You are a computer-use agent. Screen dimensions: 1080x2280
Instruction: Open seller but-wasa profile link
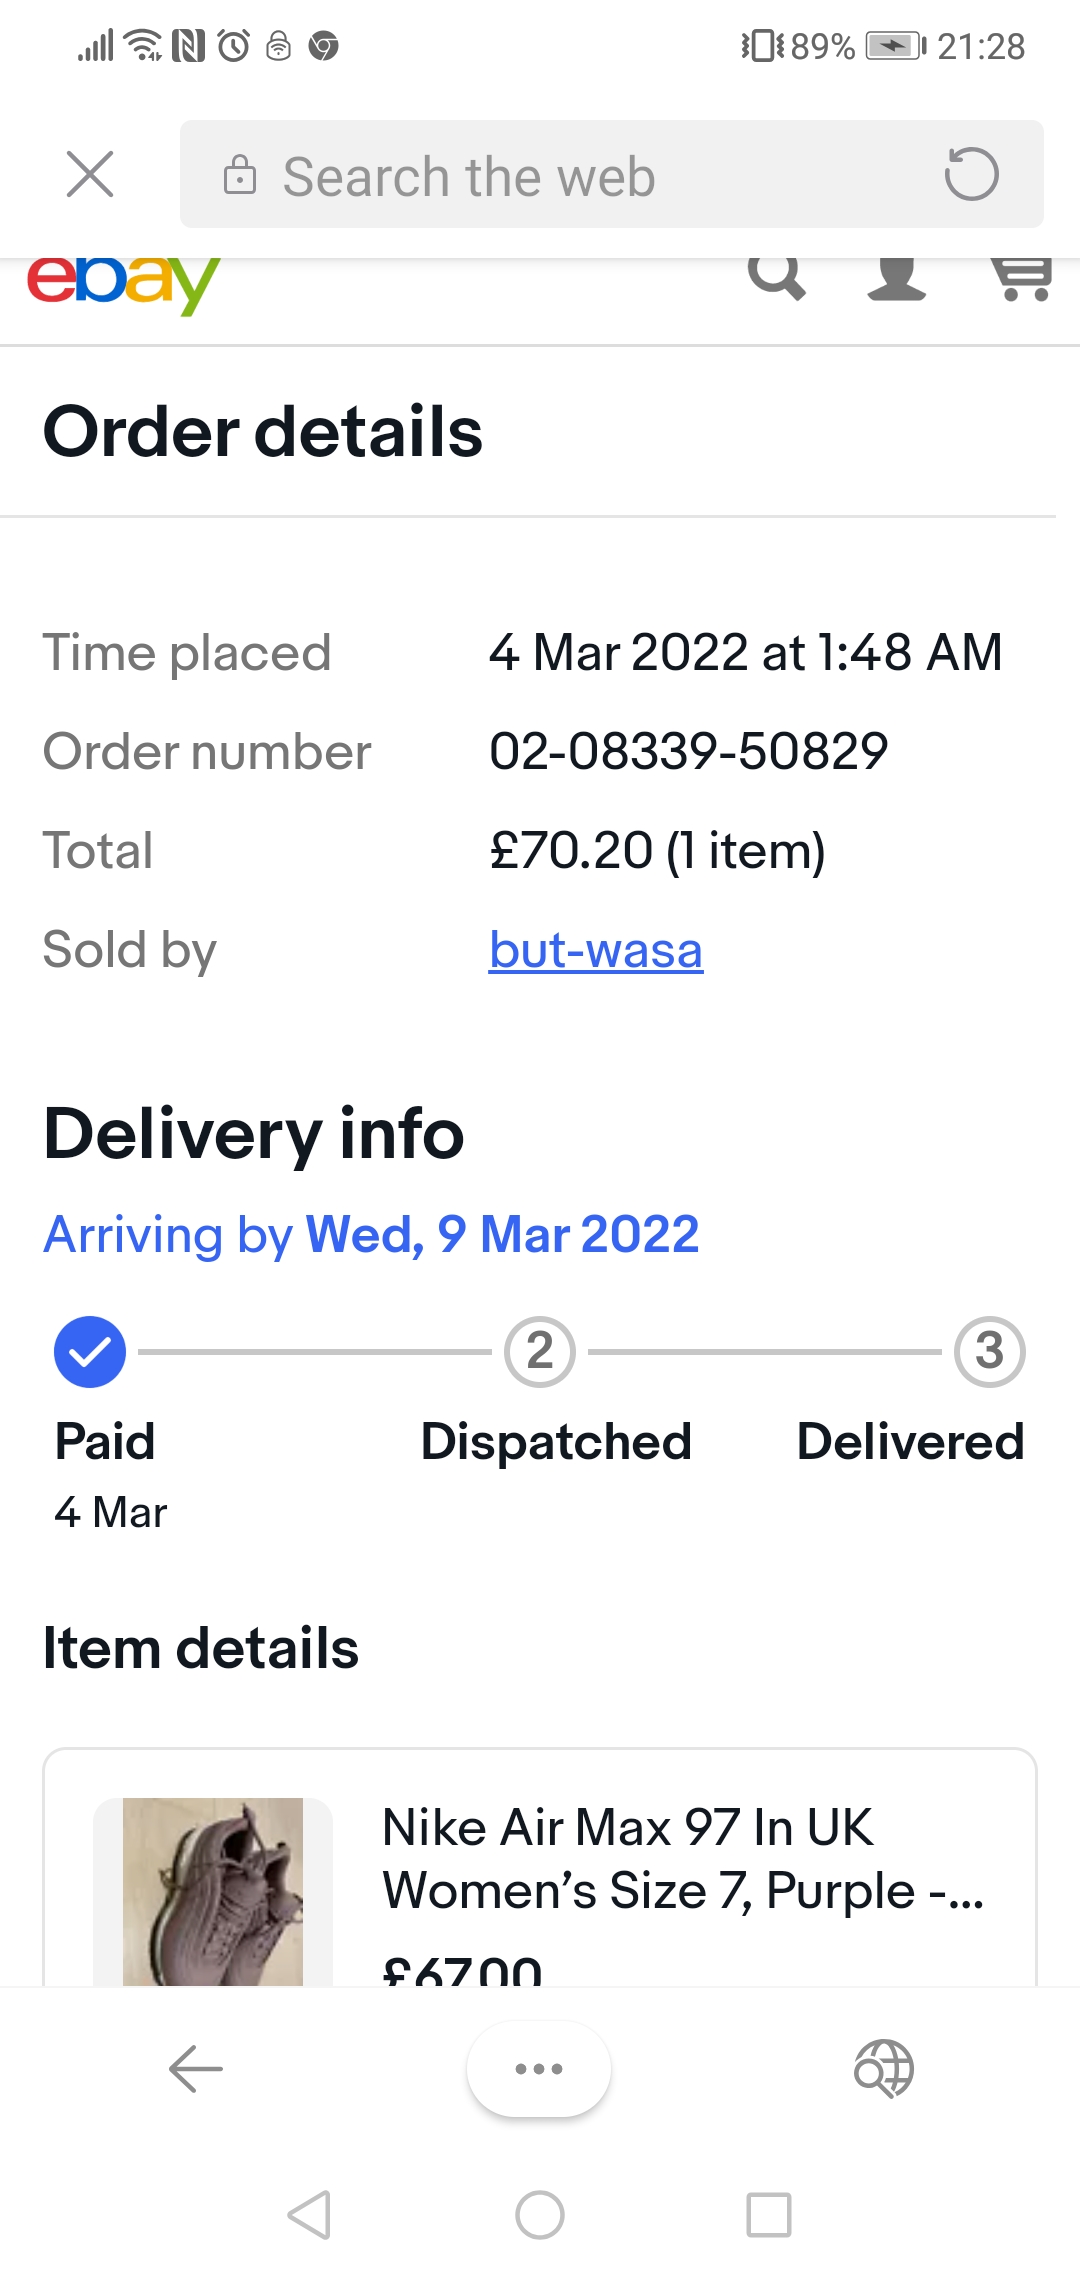(596, 950)
